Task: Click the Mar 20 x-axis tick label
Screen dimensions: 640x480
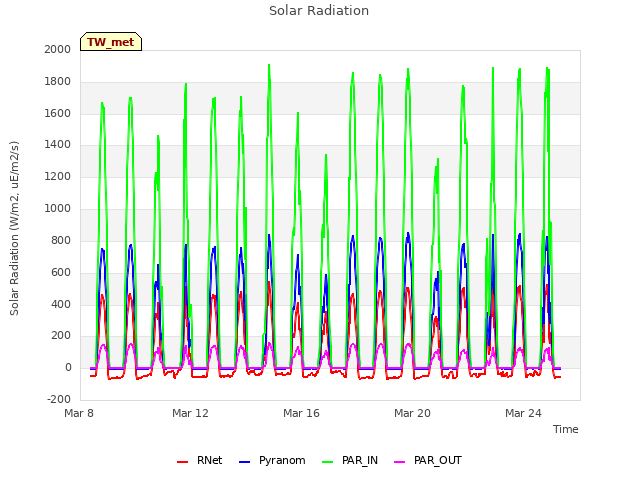Action: coord(412,413)
